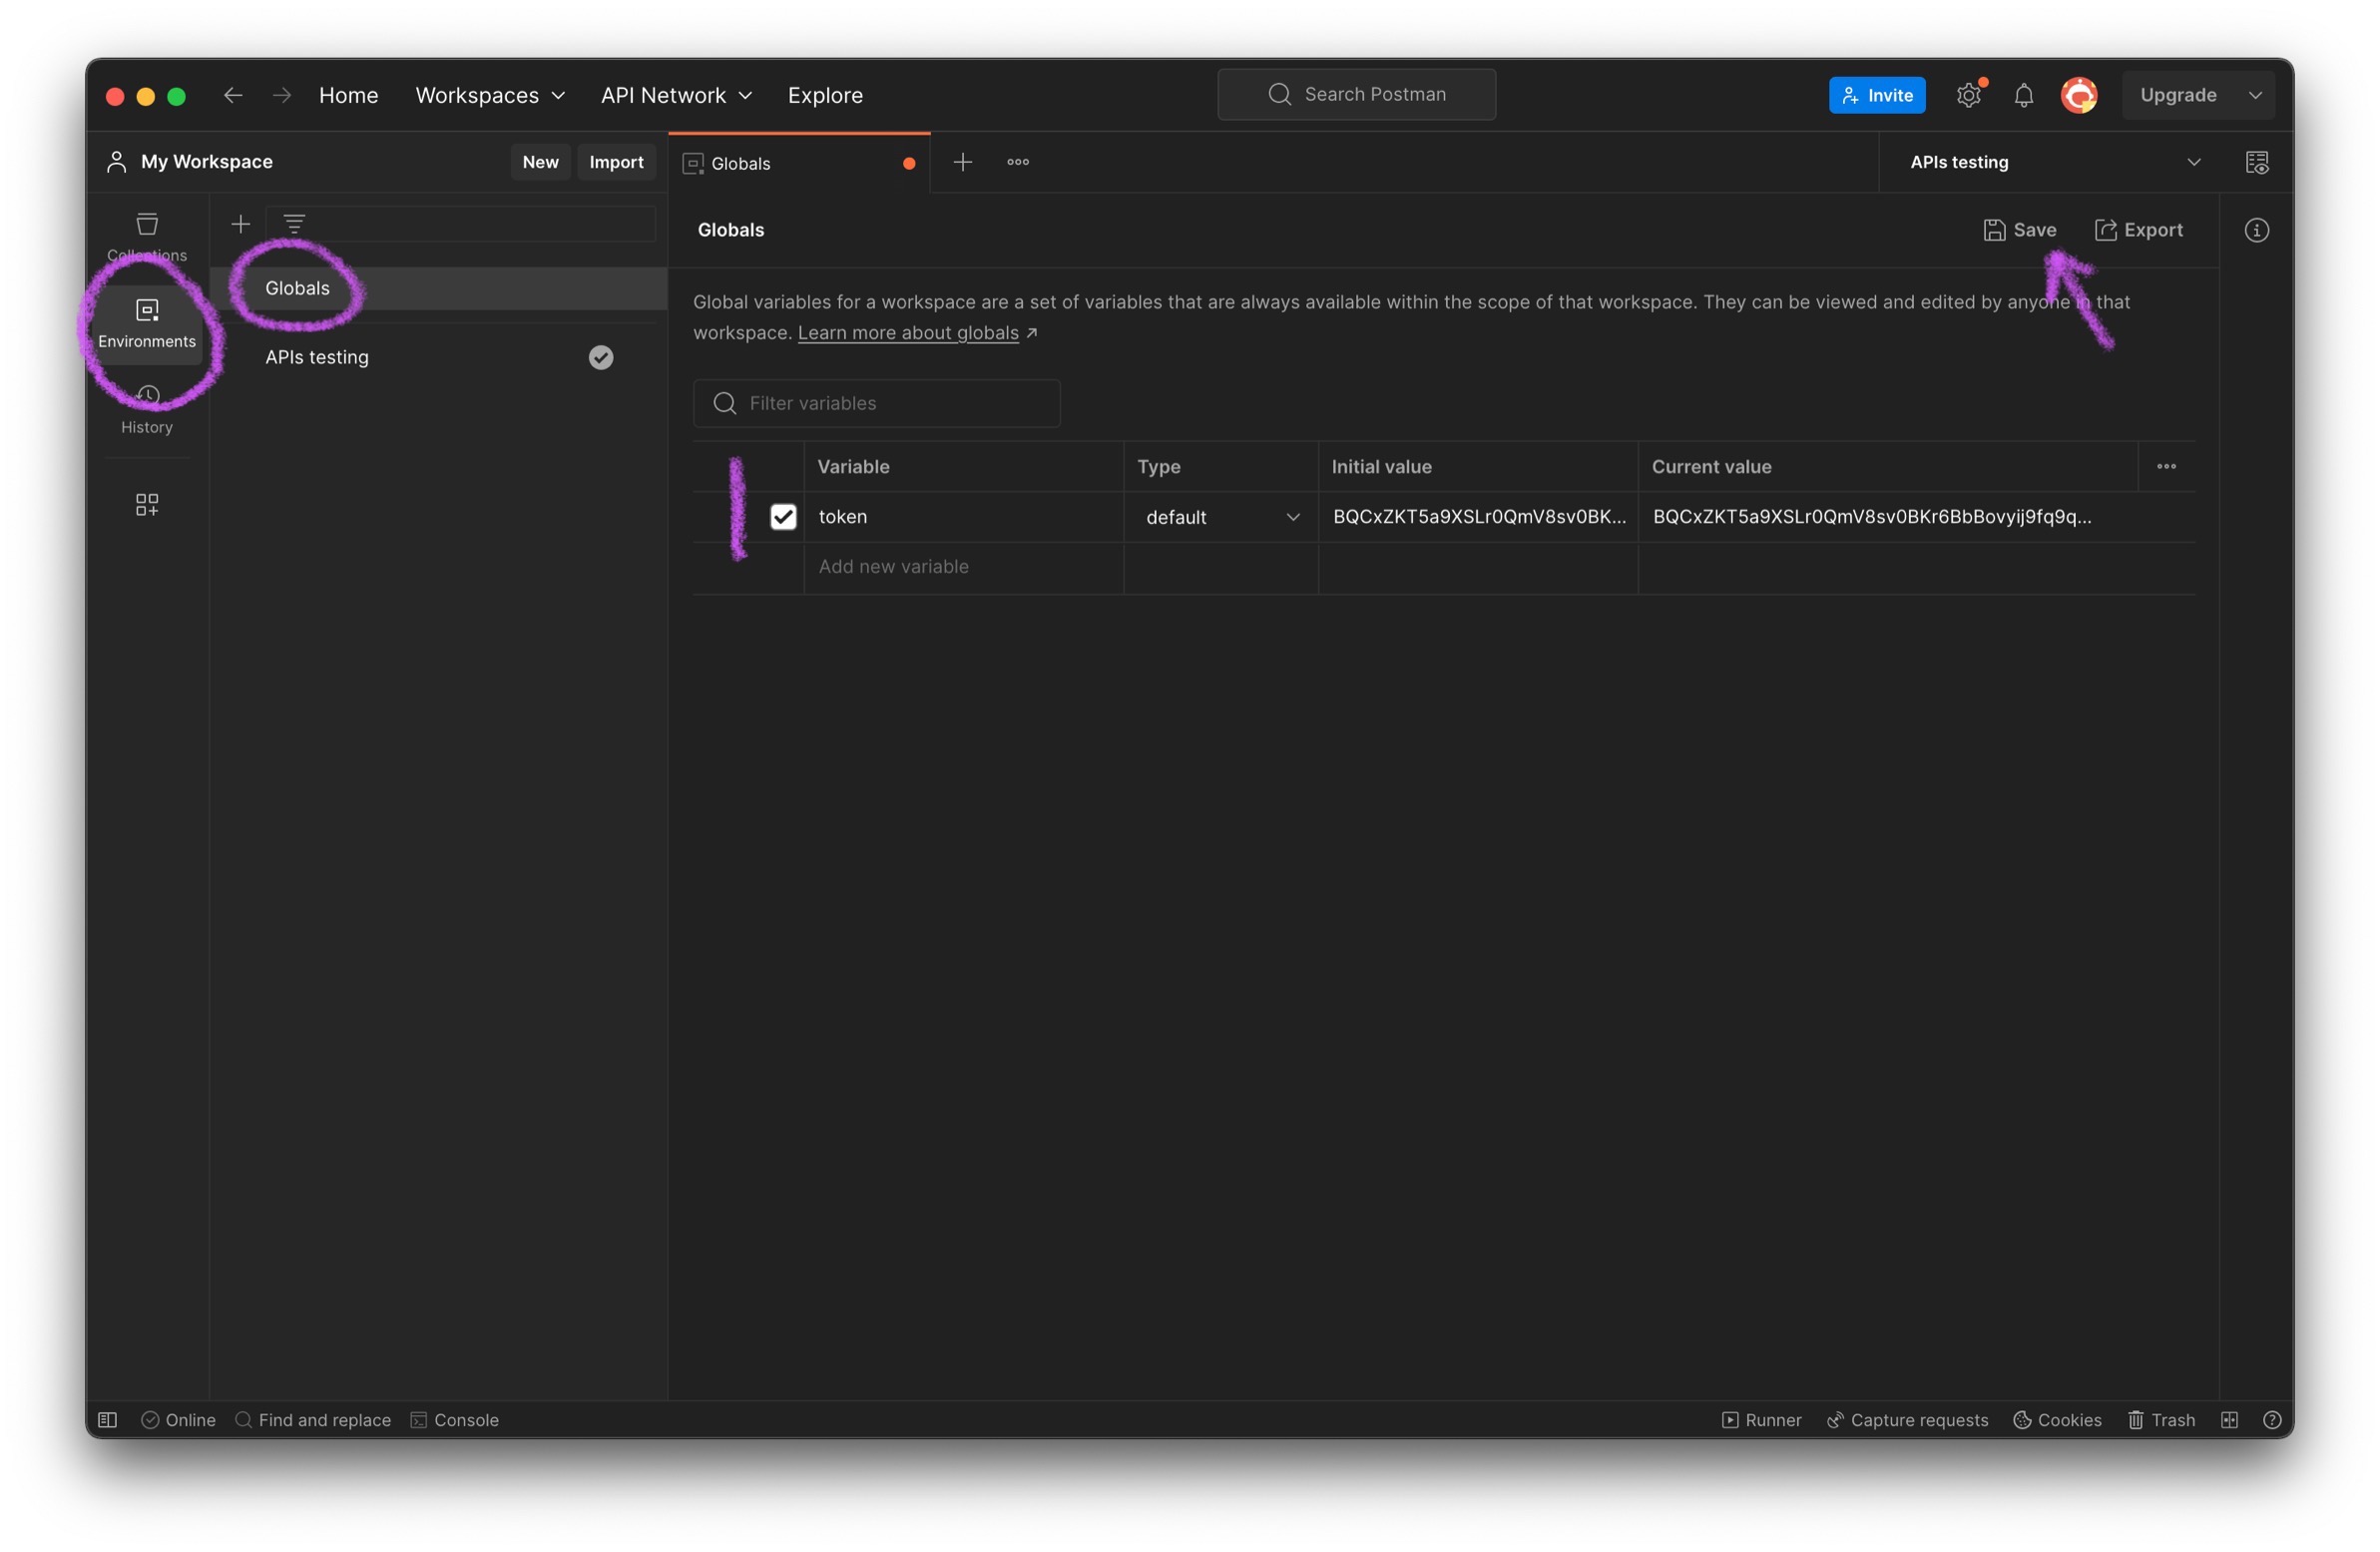The width and height of the screenshot is (2380, 1552).
Task: Open Postman settings via gear icon
Action: pyautogui.click(x=1968, y=94)
